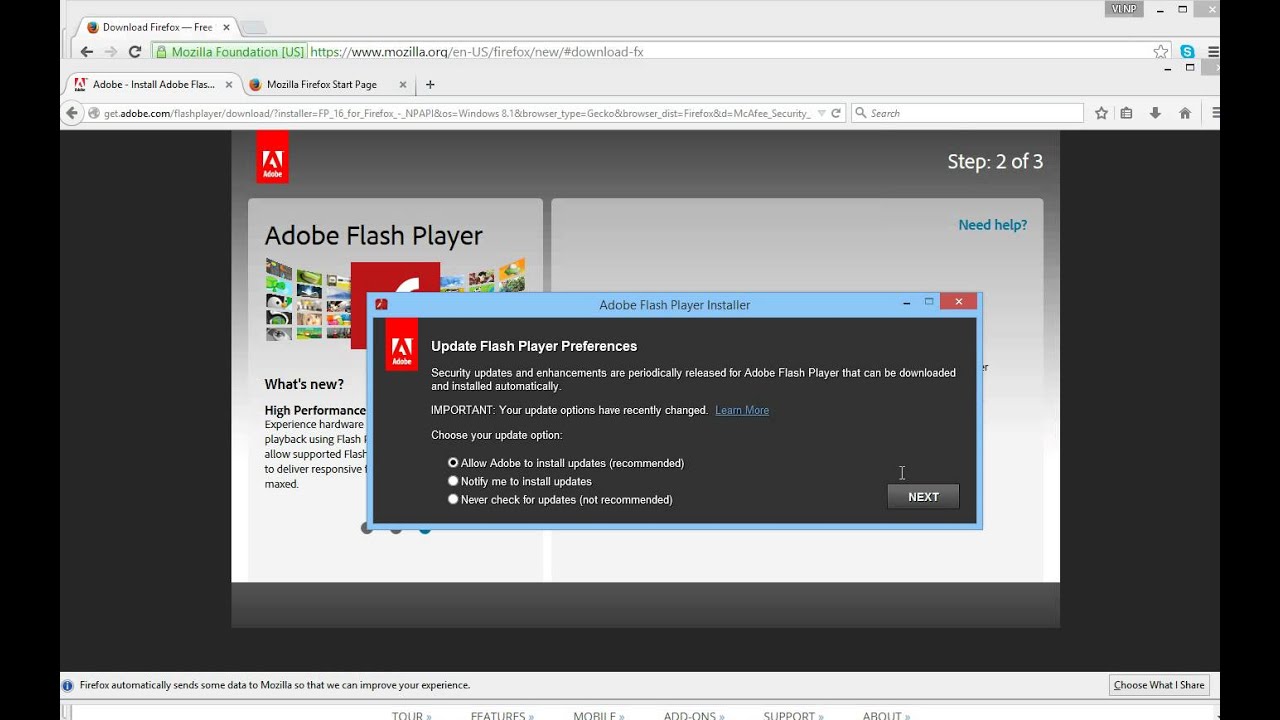Click the NEXT button
This screenshot has width=1280, height=720.
[x=923, y=497]
